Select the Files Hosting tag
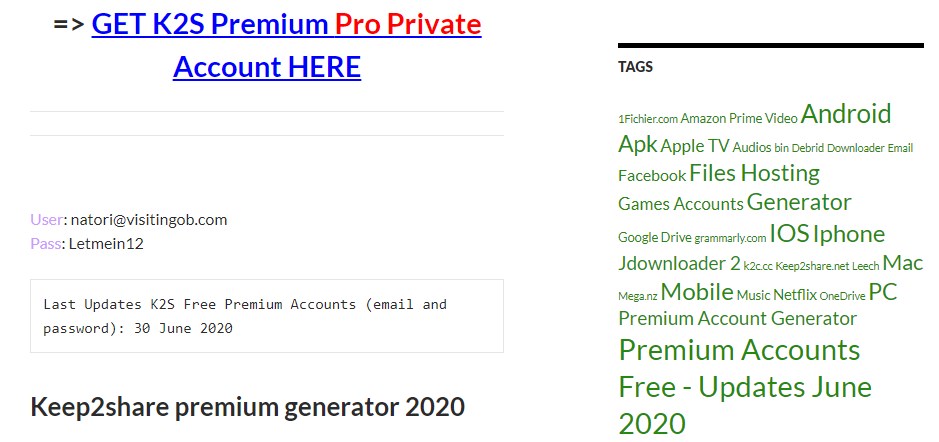 755,173
